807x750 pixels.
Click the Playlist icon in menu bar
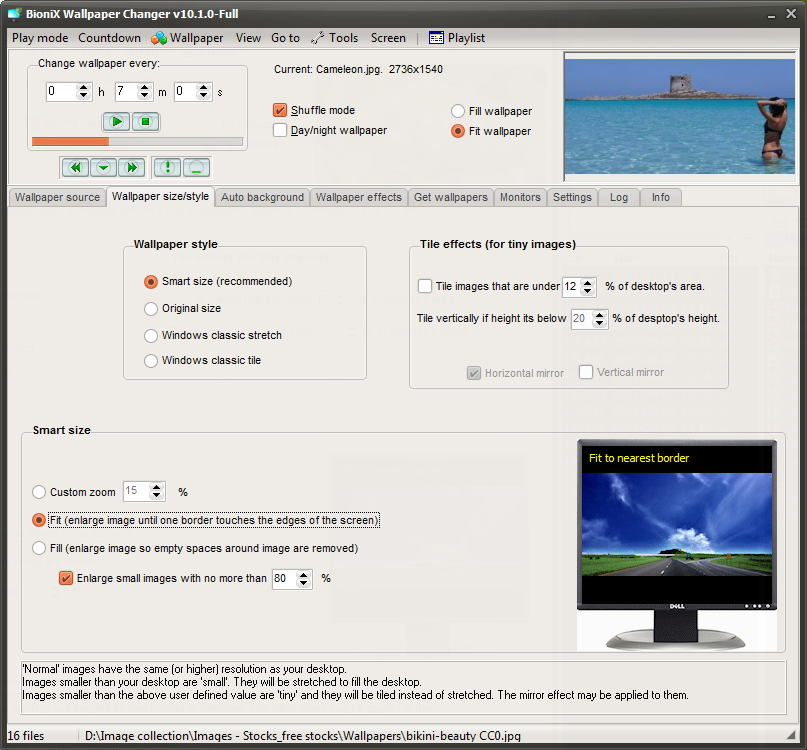[436, 38]
